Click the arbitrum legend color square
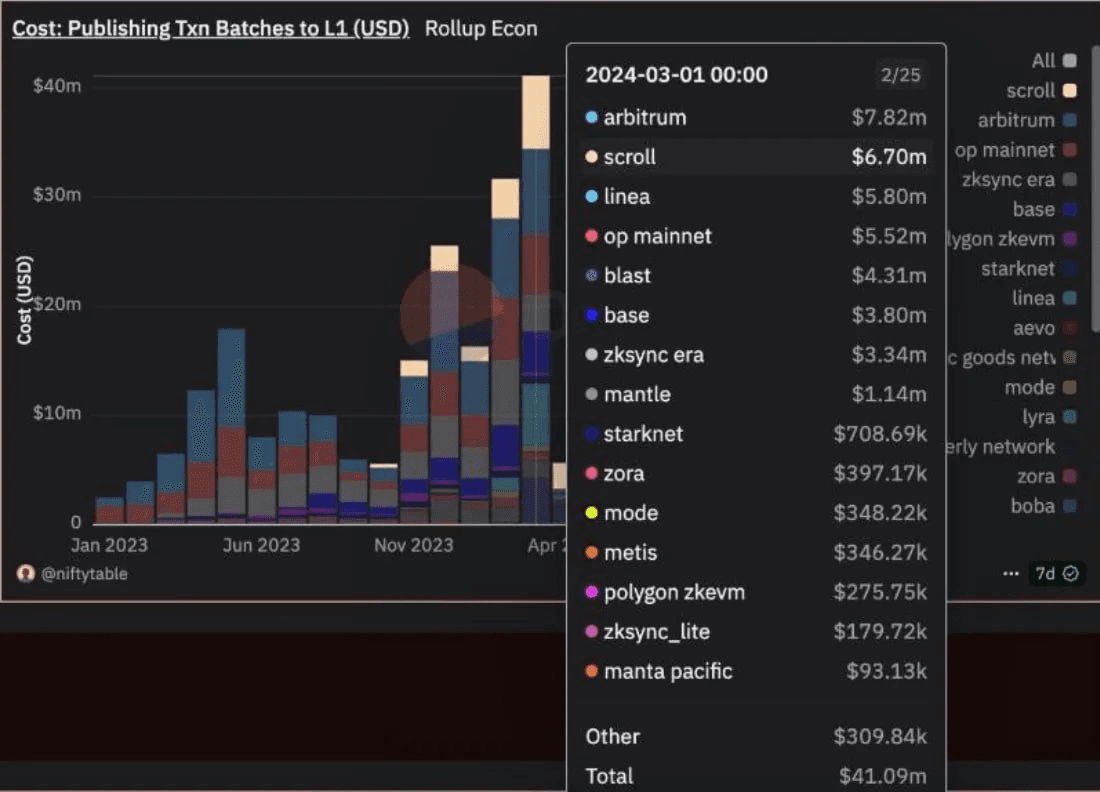1100x792 pixels. point(1070,121)
